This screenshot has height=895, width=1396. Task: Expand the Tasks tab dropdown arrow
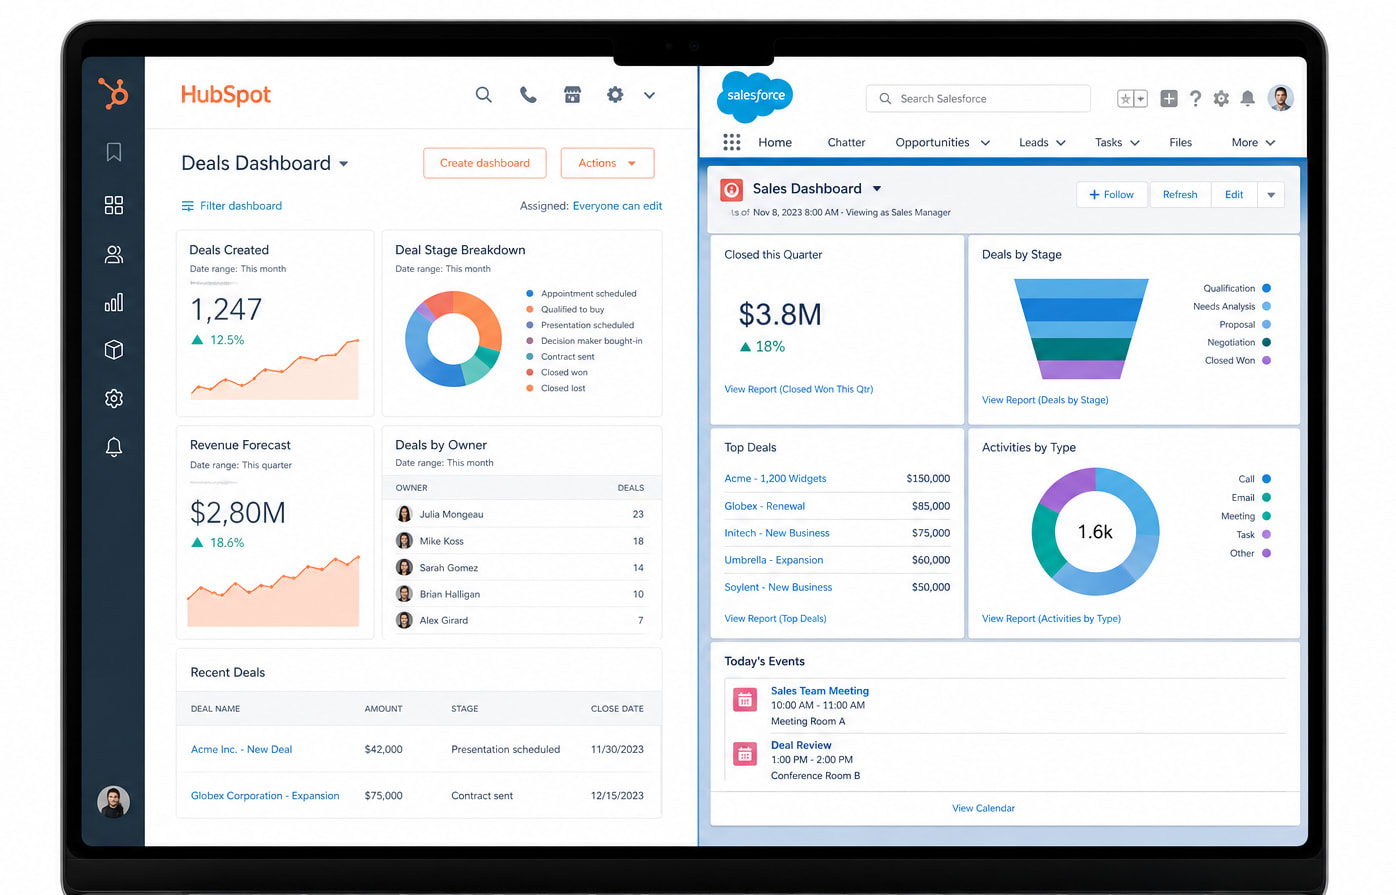[x=1135, y=143]
